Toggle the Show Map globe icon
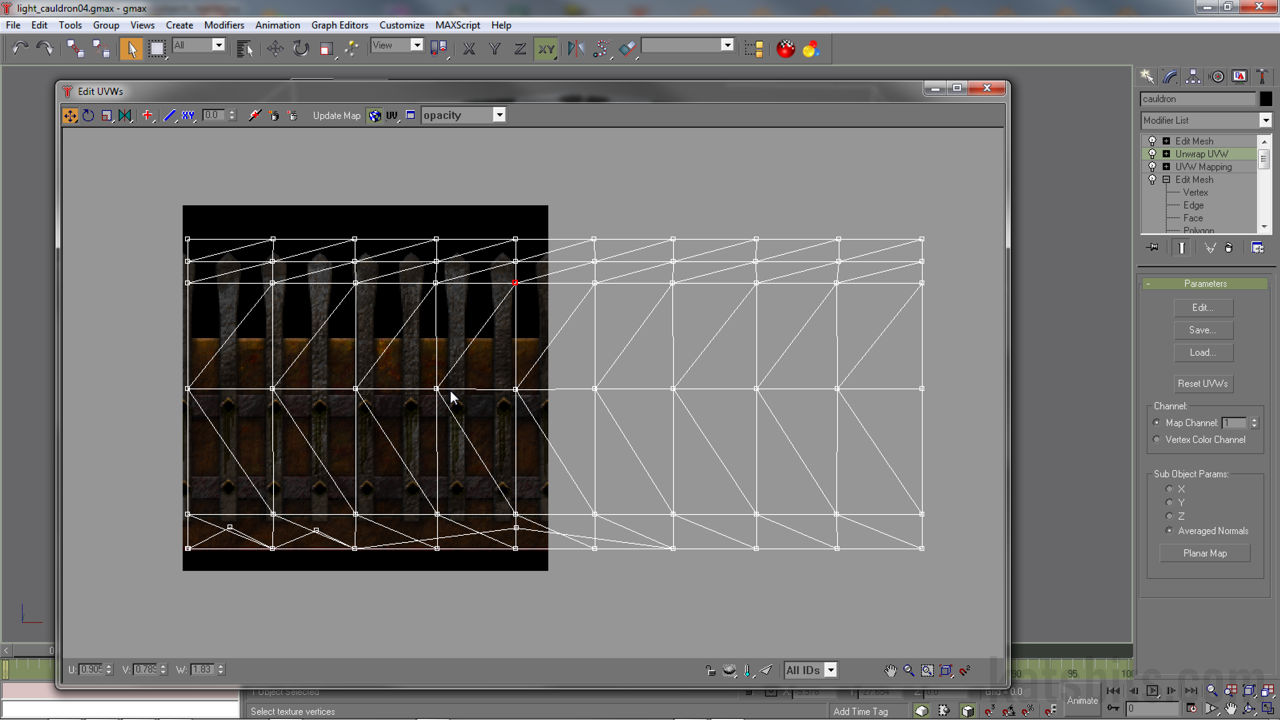 [x=375, y=115]
